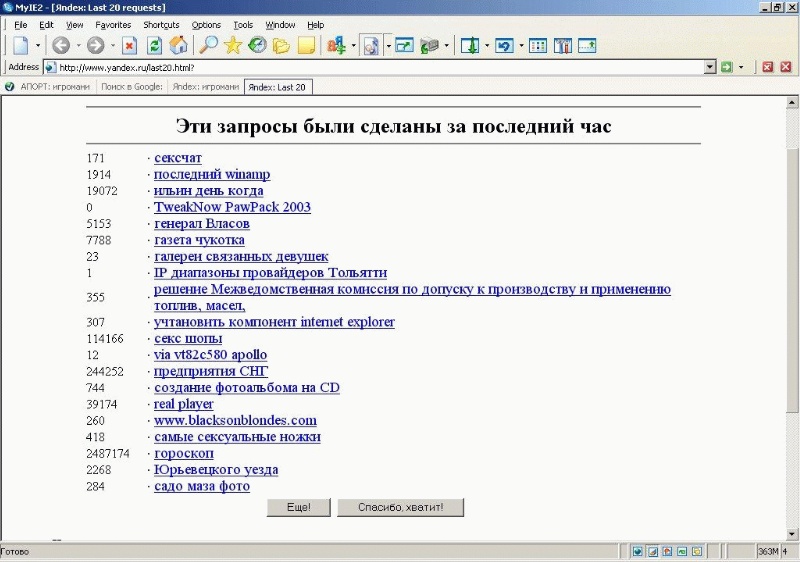The width and height of the screenshot is (800, 562).
Task: Open the File menu
Action: click(20, 25)
